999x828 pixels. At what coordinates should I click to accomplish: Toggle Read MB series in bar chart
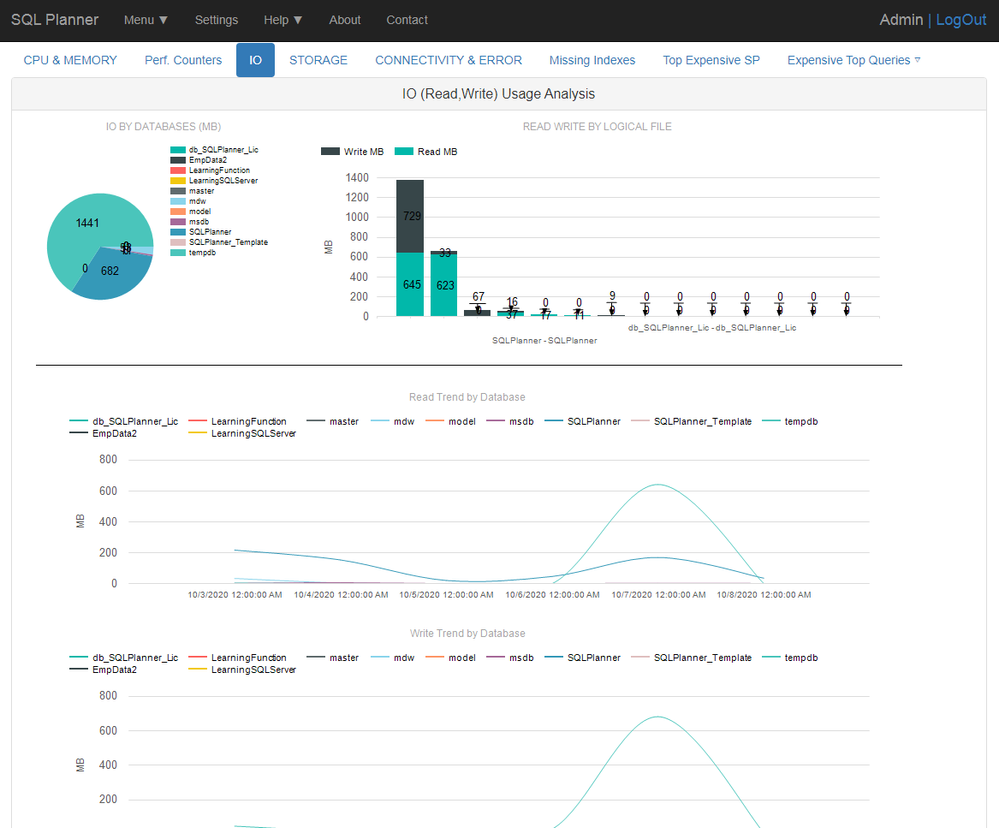(426, 152)
